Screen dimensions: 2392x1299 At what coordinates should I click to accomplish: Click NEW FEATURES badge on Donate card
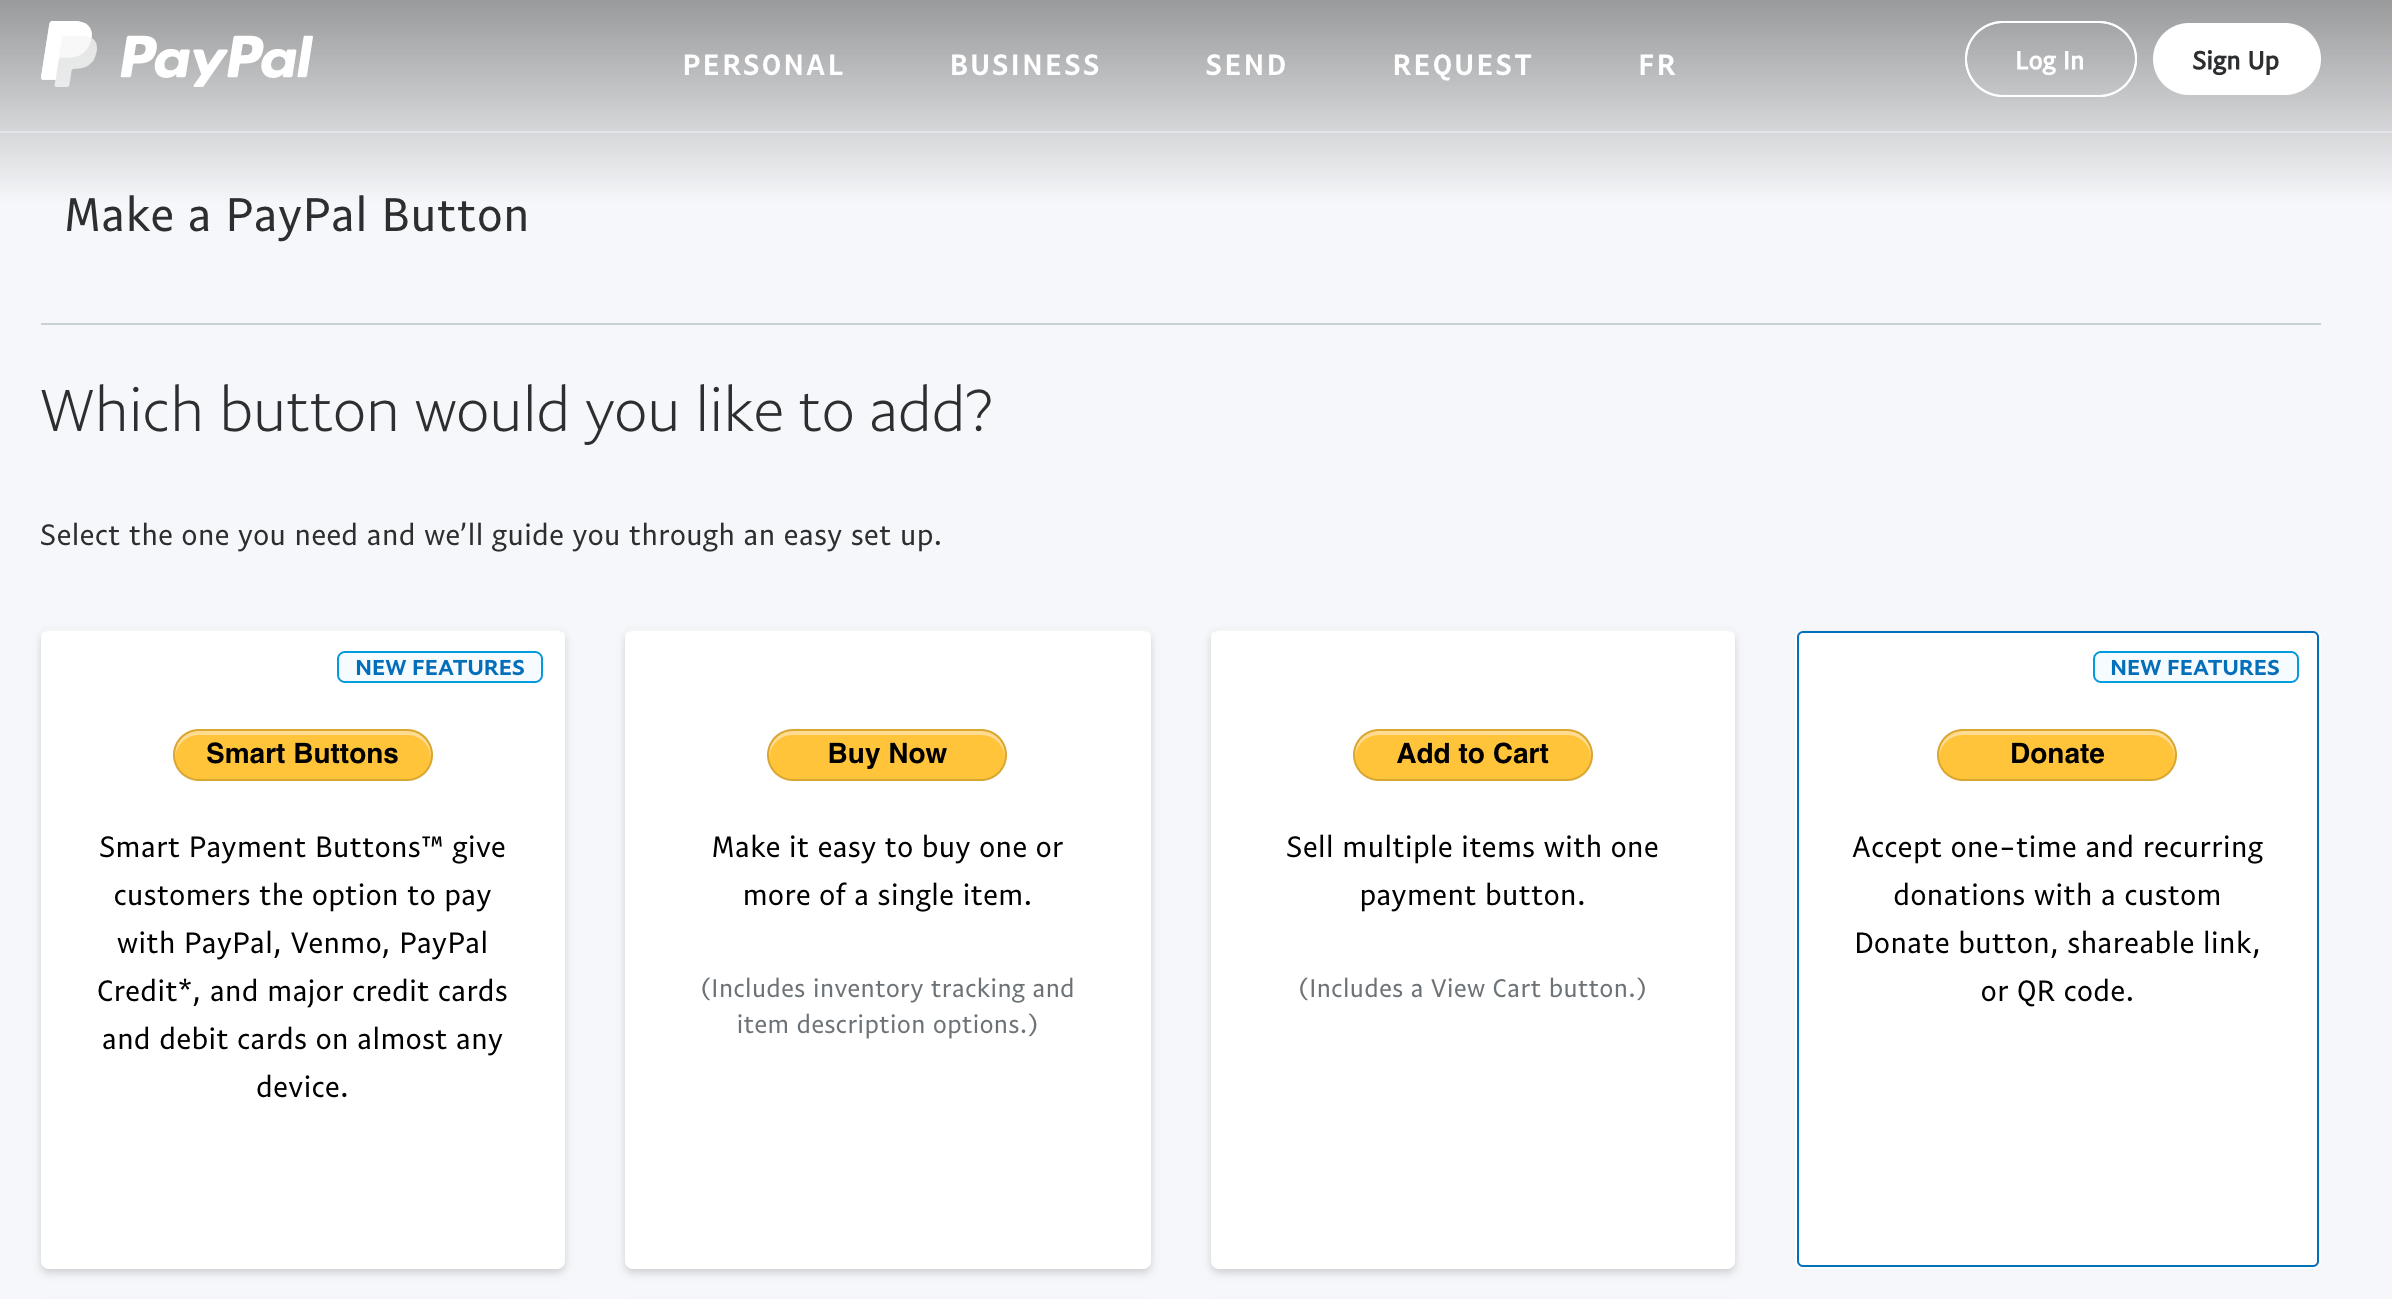pyautogui.click(x=2195, y=667)
